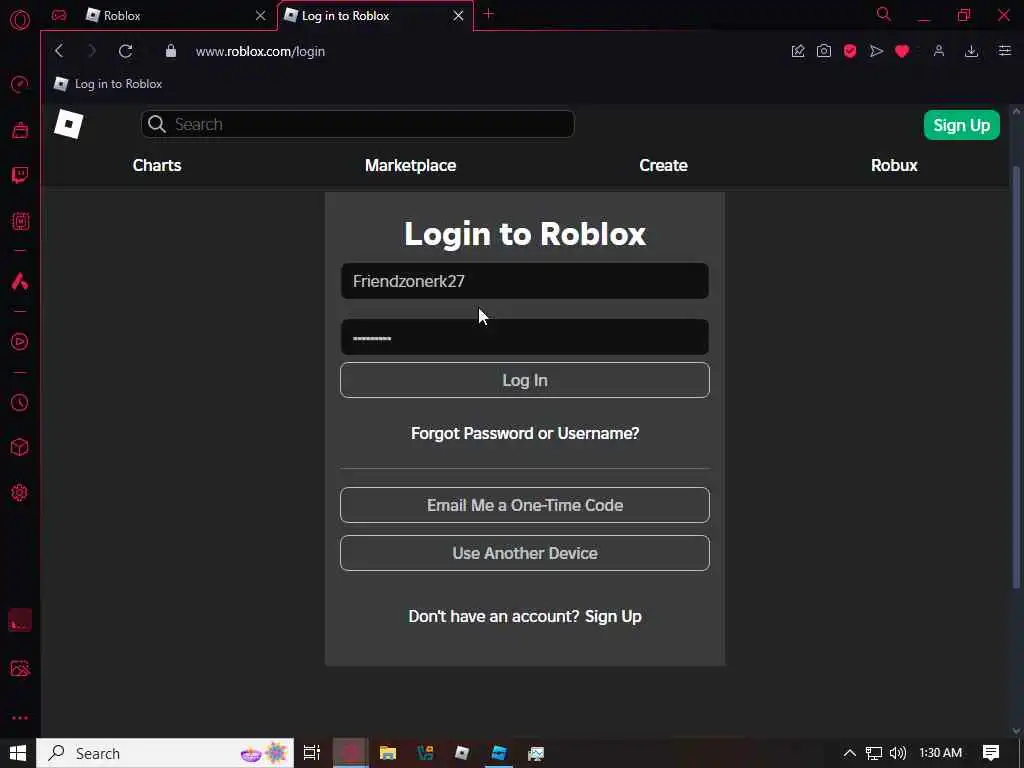The image size is (1024, 768).
Task: Open the Action Center notifications icon
Action: click(991, 753)
